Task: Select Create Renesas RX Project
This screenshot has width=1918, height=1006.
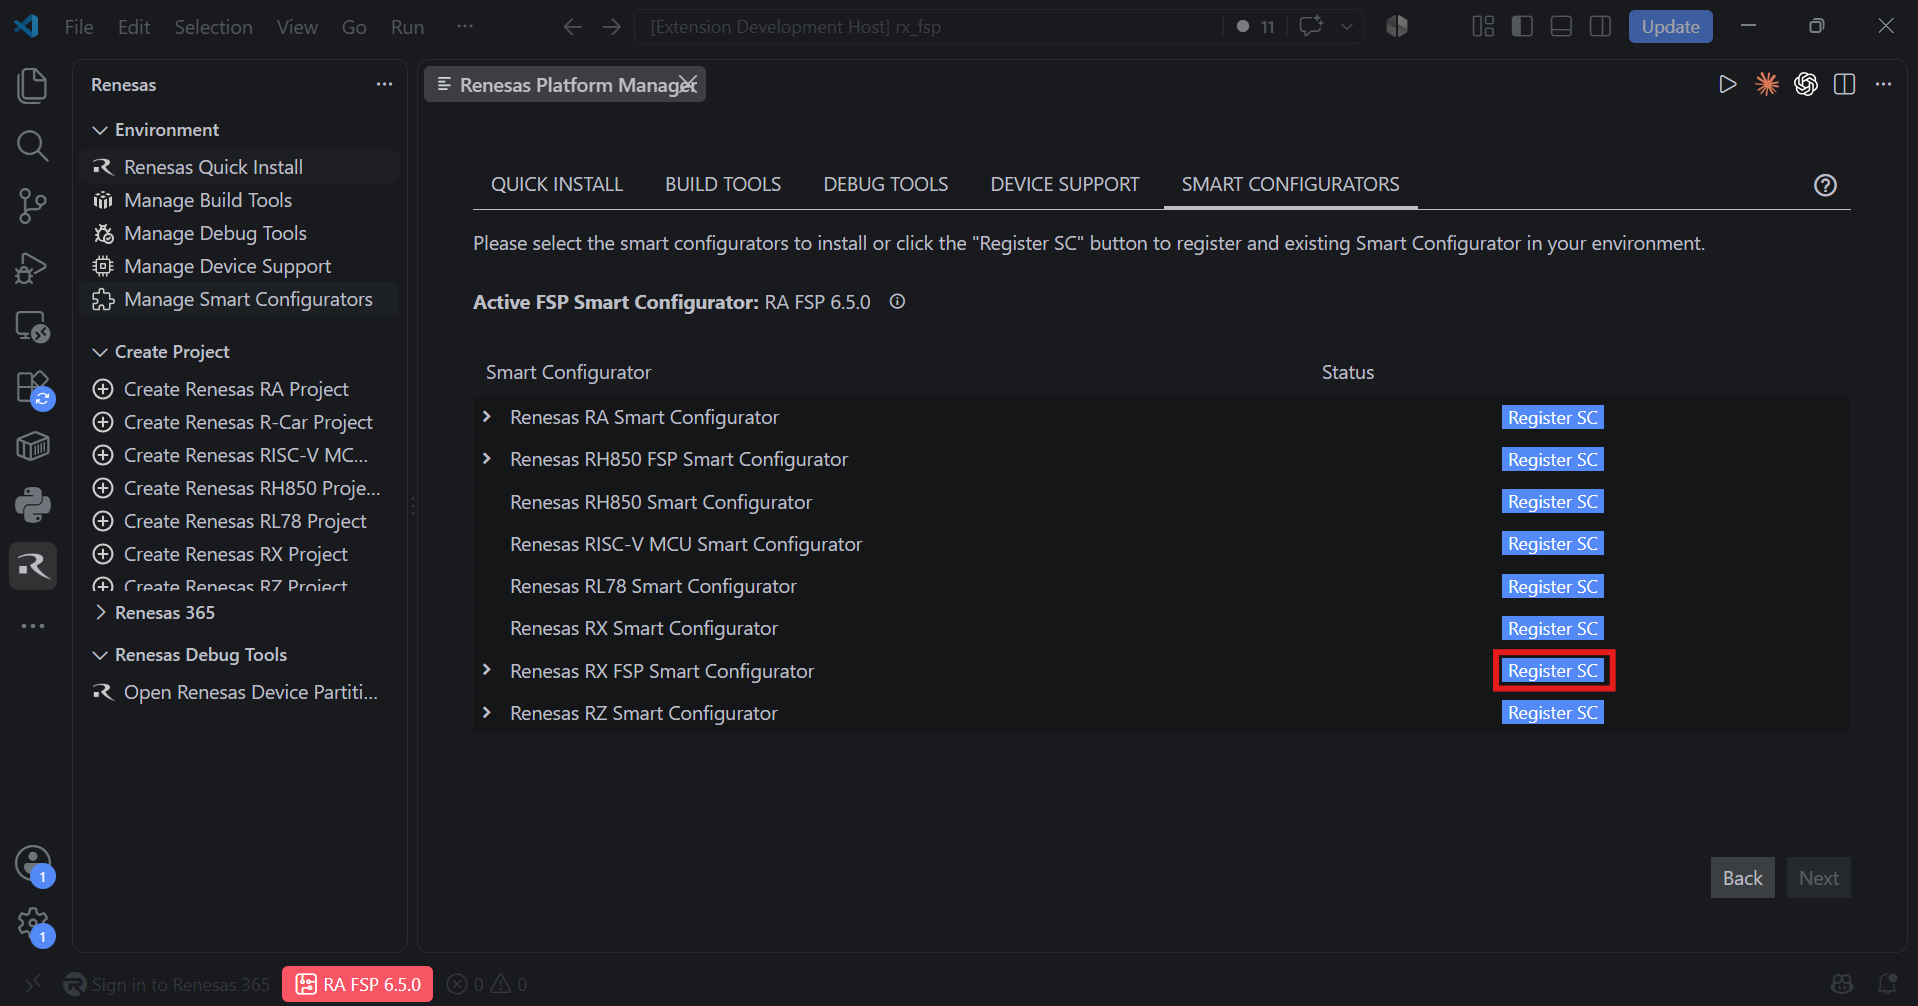Action: (x=239, y=554)
